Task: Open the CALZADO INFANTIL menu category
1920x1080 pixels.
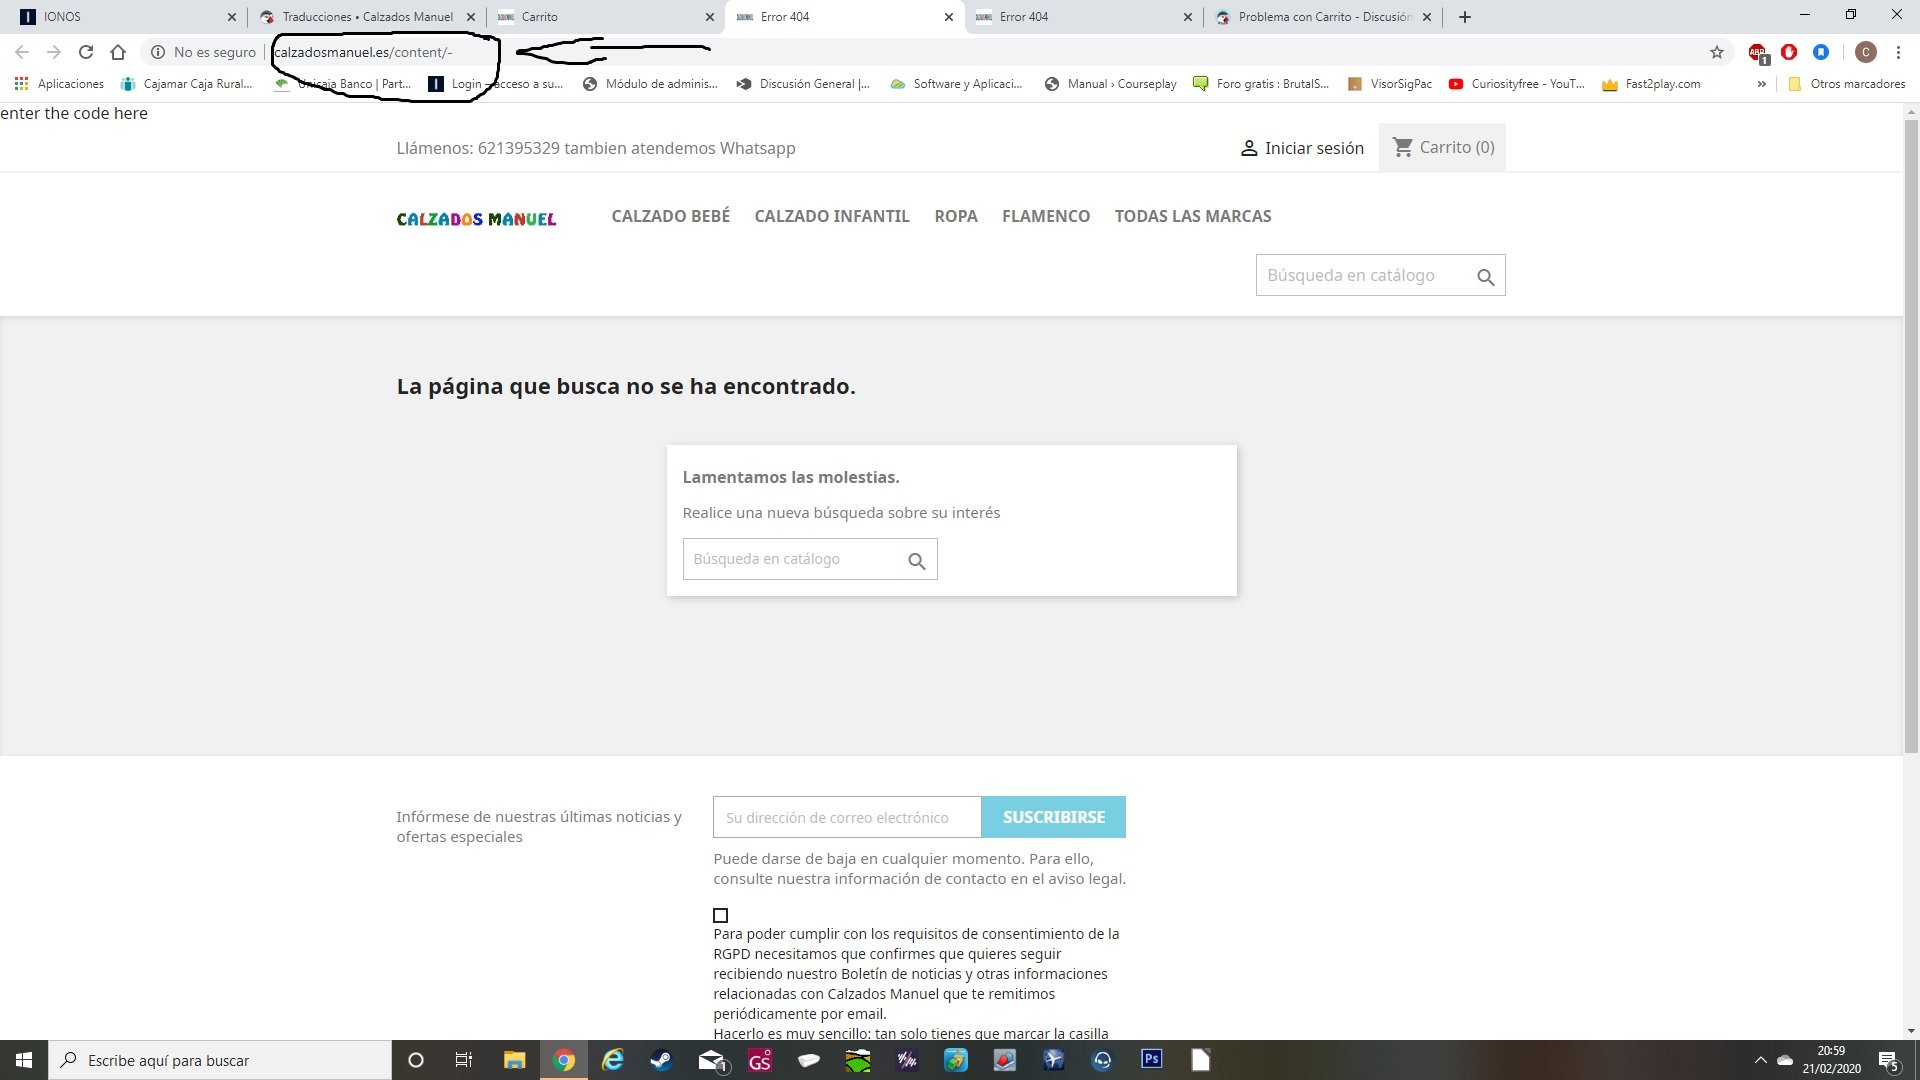Action: tap(831, 216)
